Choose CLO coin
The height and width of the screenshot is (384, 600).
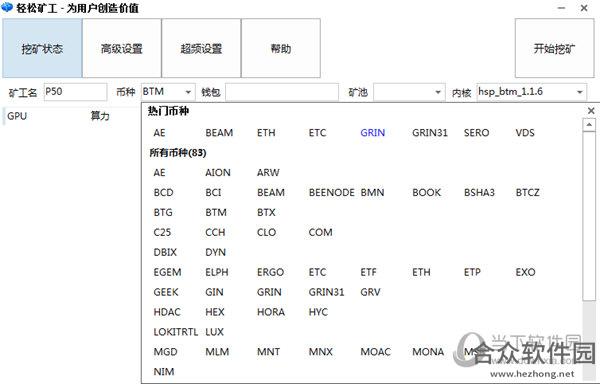click(266, 232)
